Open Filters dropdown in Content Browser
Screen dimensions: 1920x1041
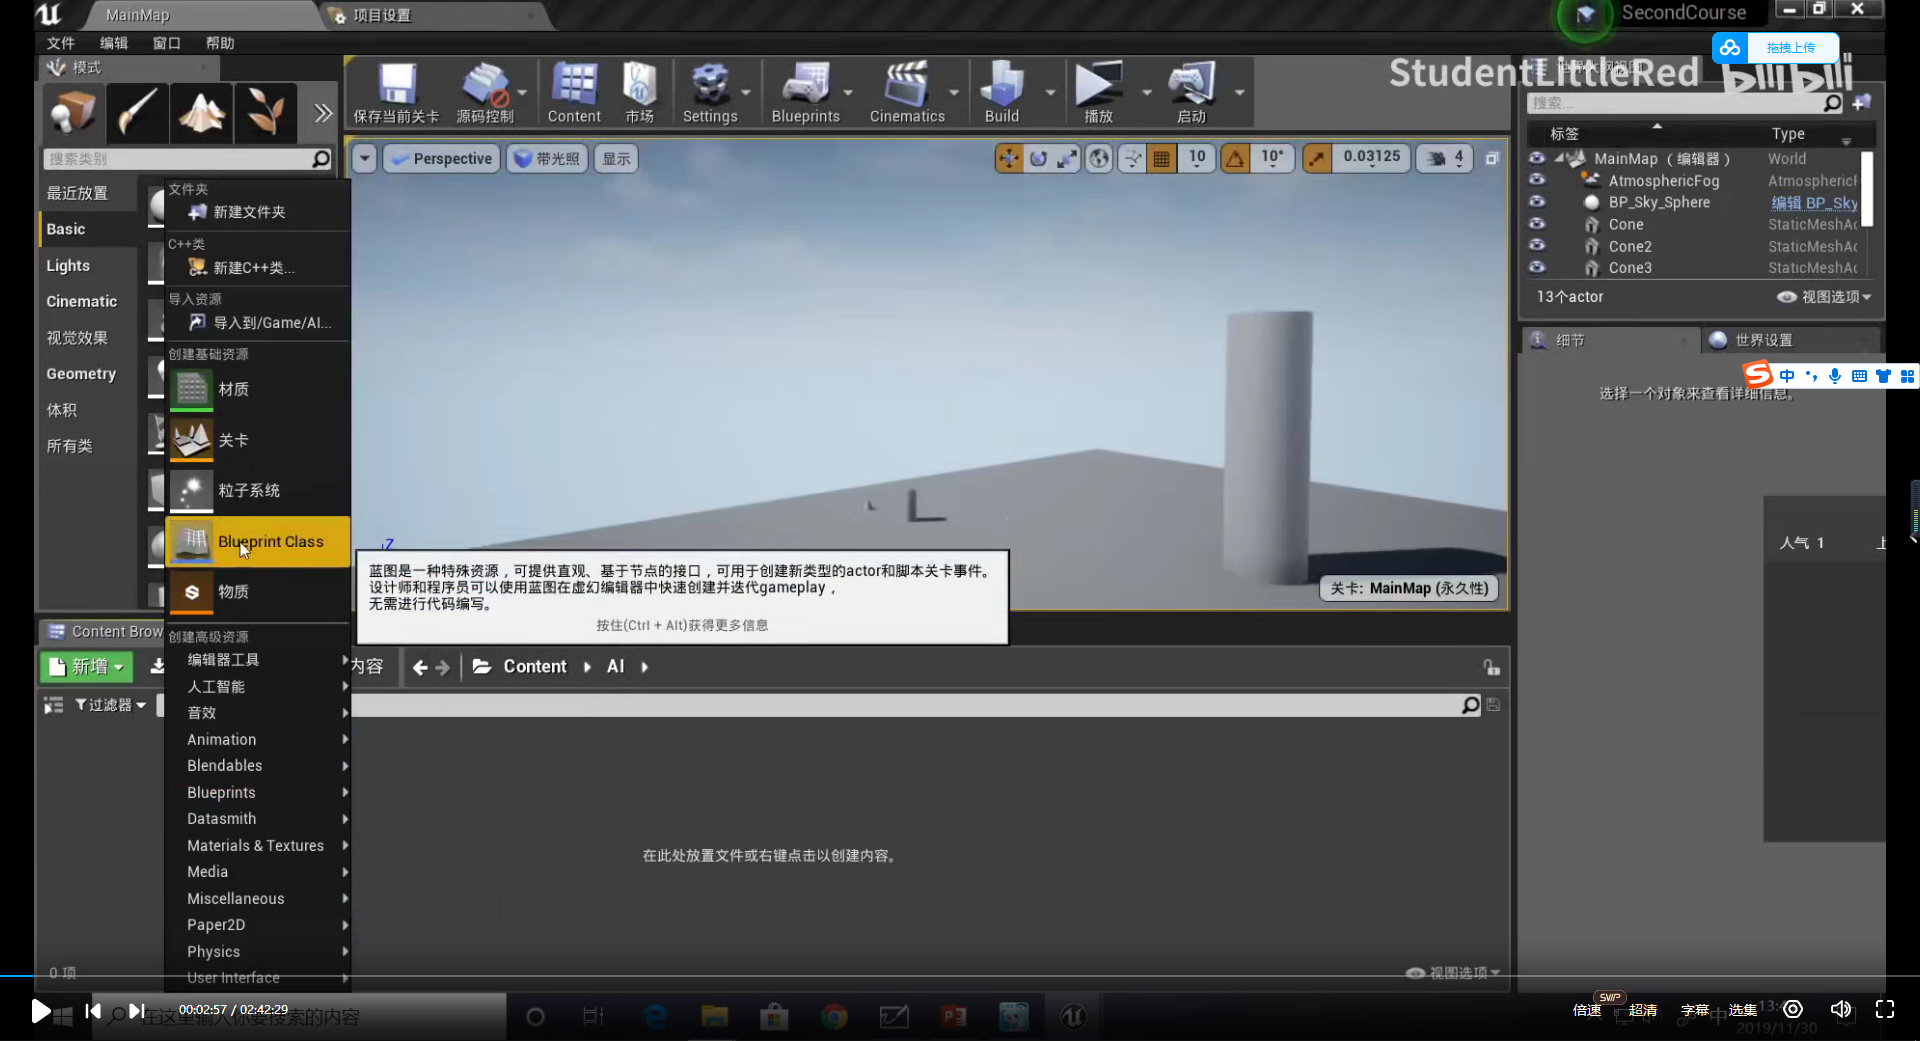[x=110, y=705]
